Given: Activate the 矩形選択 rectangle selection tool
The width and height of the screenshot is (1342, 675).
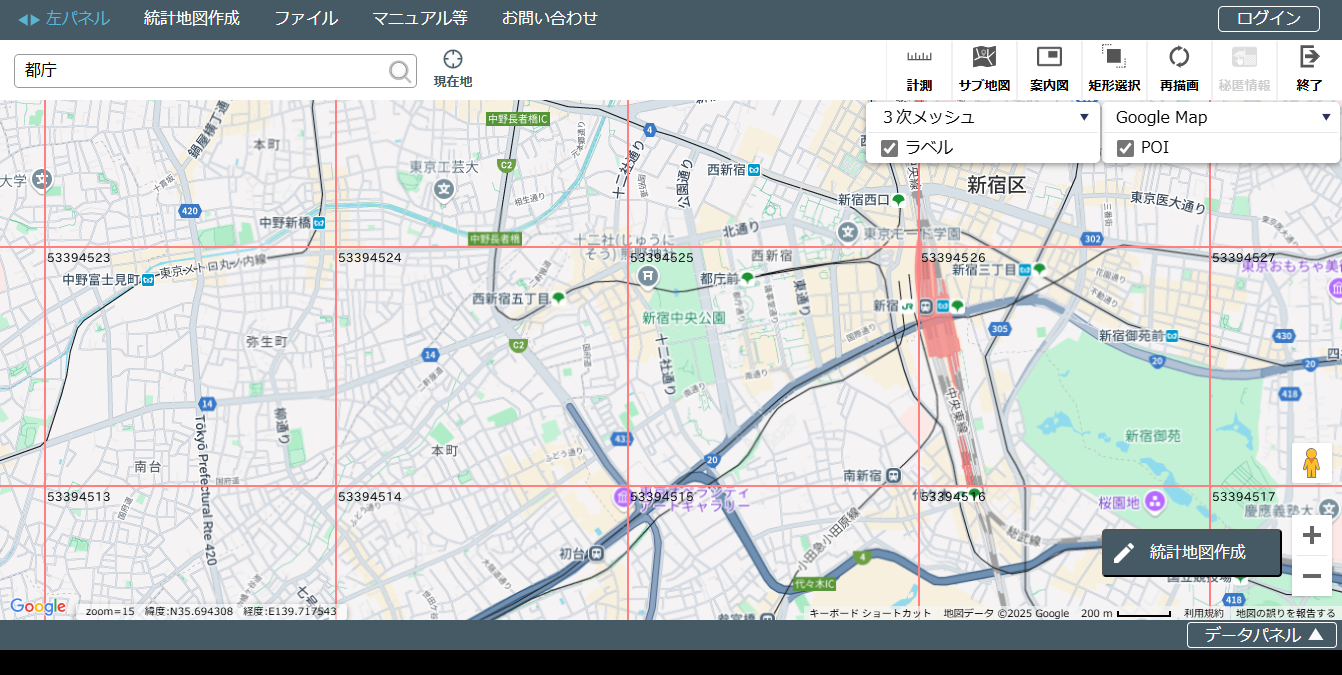Looking at the screenshot, I should point(1114,68).
